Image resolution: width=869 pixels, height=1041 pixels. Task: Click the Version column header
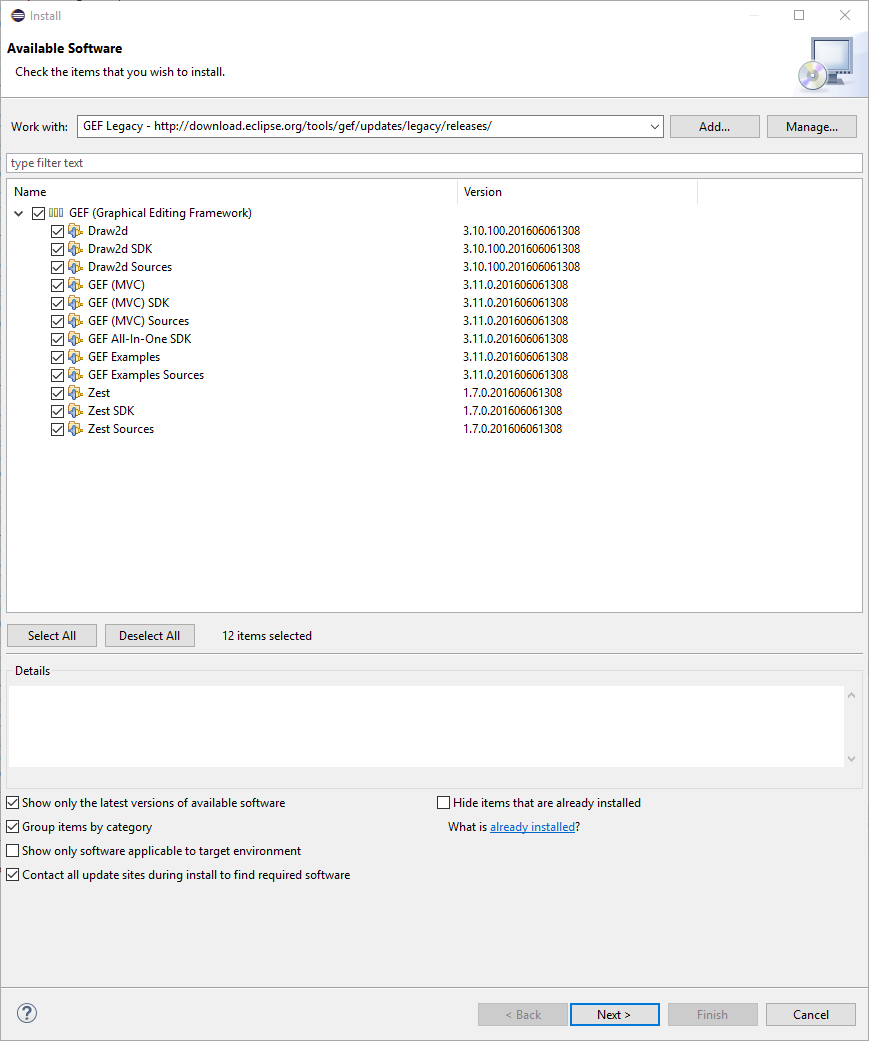pyautogui.click(x=578, y=192)
